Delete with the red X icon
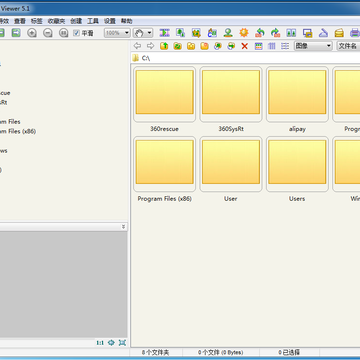The width and height of the screenshot is (360, 360). click(x=245, y=46)
